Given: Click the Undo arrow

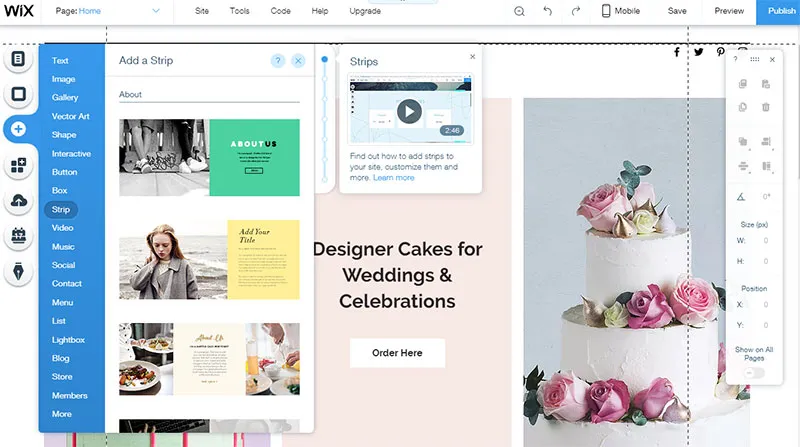Looking at the screenshot, I should coord(547,11).
